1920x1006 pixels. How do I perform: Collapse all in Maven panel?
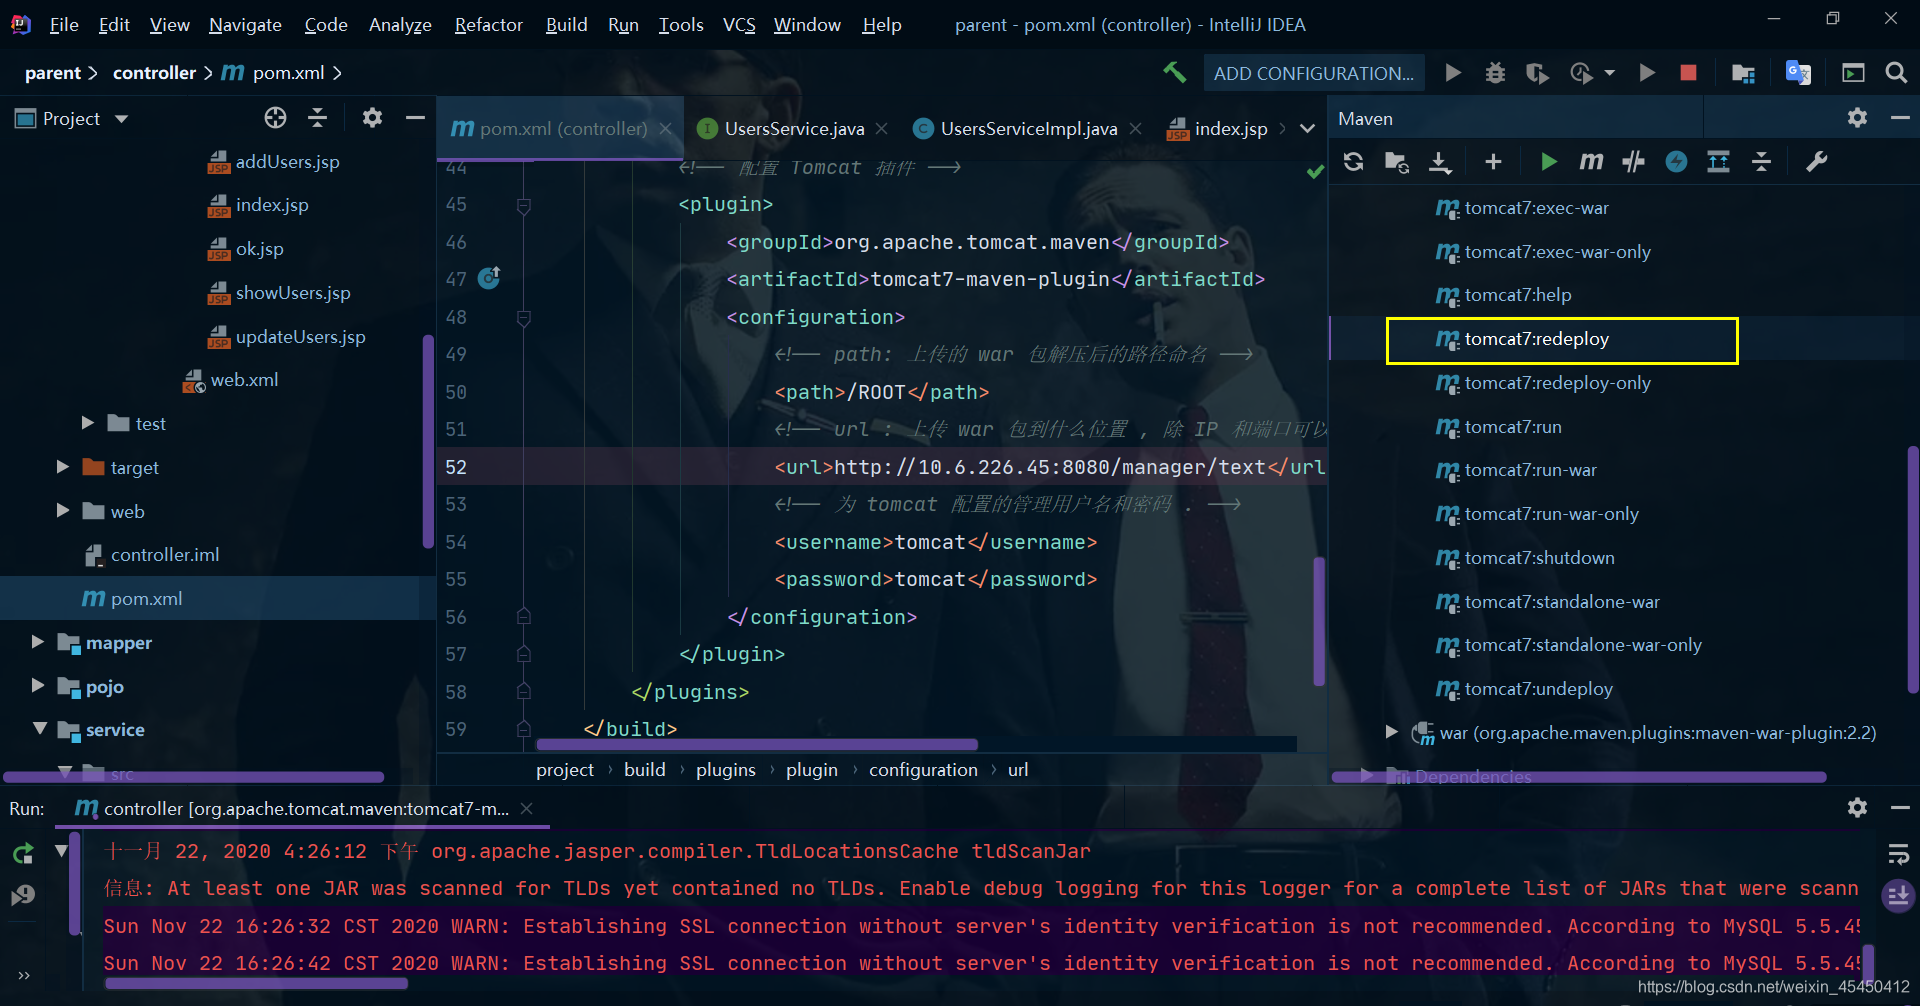coord(1762,162)
